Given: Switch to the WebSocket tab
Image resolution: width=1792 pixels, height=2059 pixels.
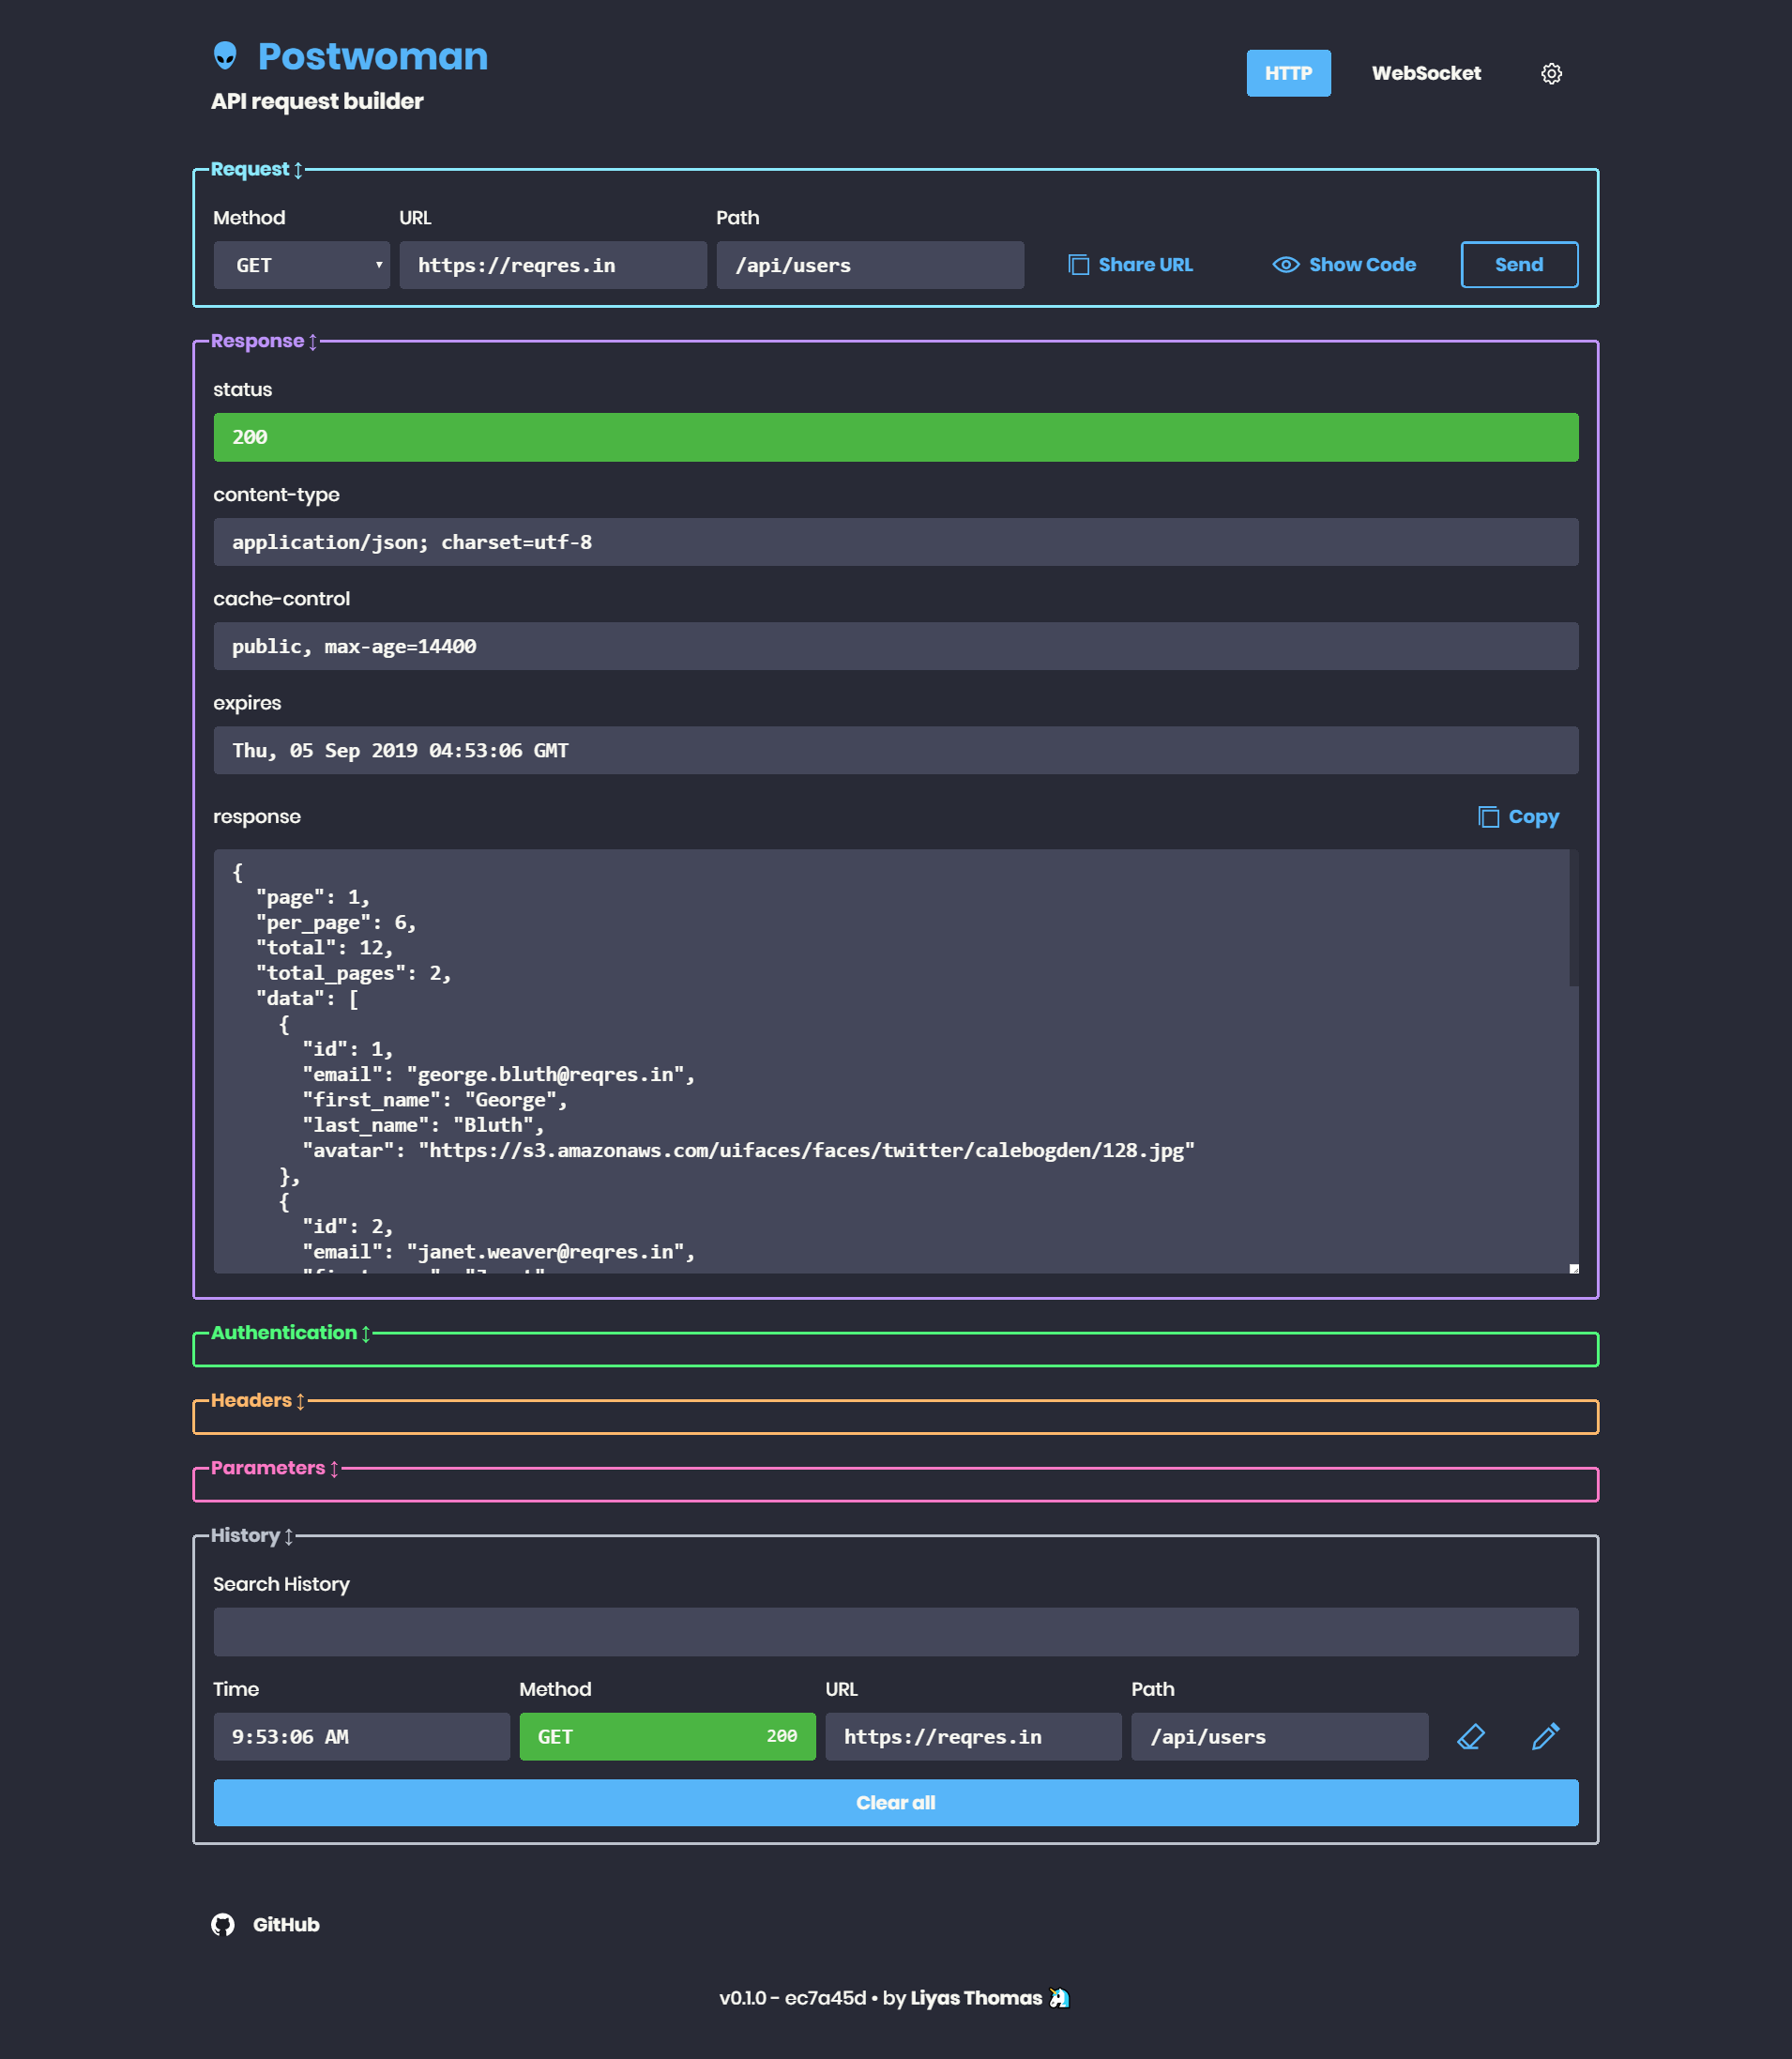Looking at the screenshot, I should click(1425, 74).
